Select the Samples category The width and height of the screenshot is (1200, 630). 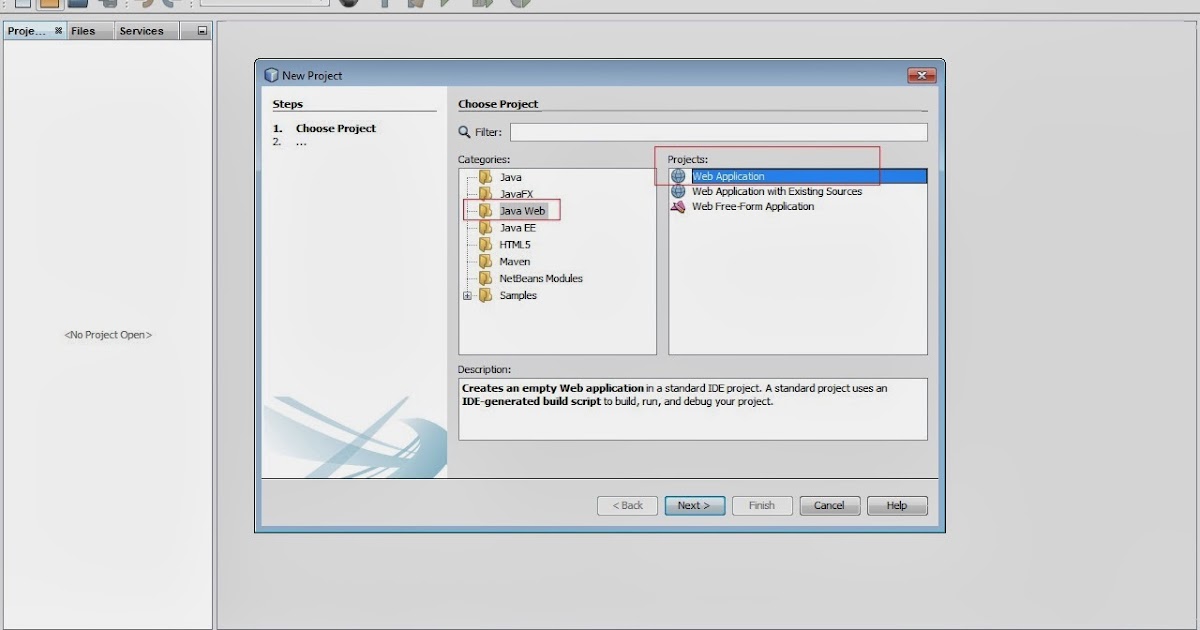[518, 296]
